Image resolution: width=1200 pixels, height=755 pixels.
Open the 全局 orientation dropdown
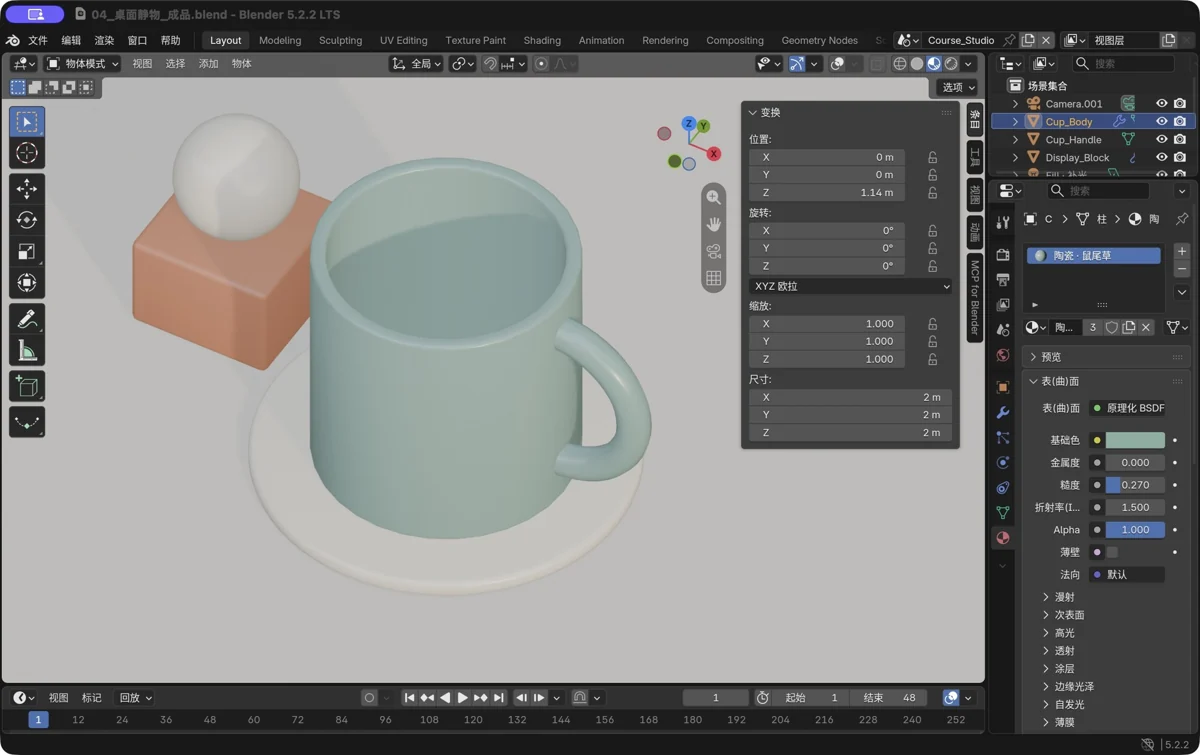tap(416, 64)
